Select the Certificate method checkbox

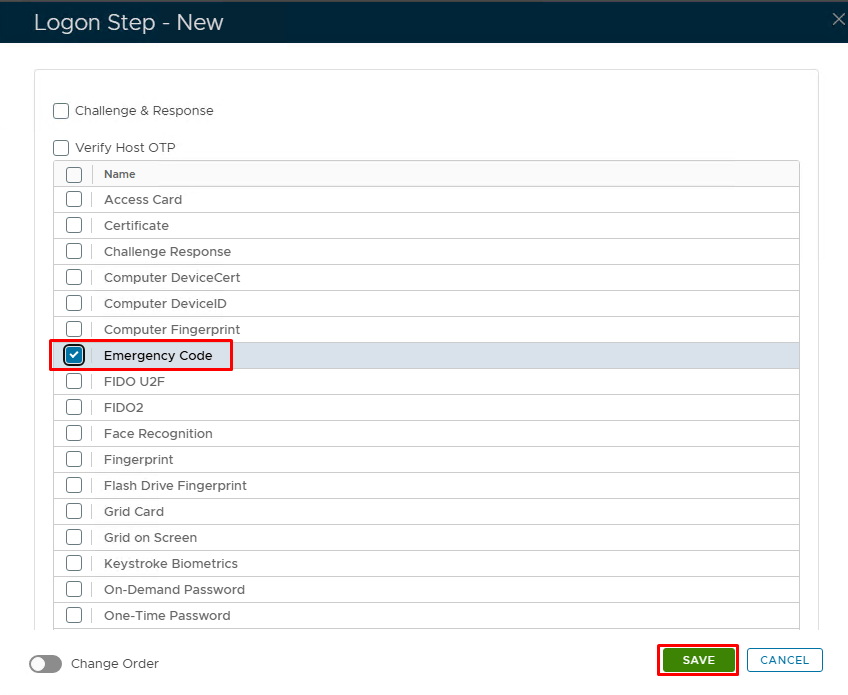pos(74,226)
